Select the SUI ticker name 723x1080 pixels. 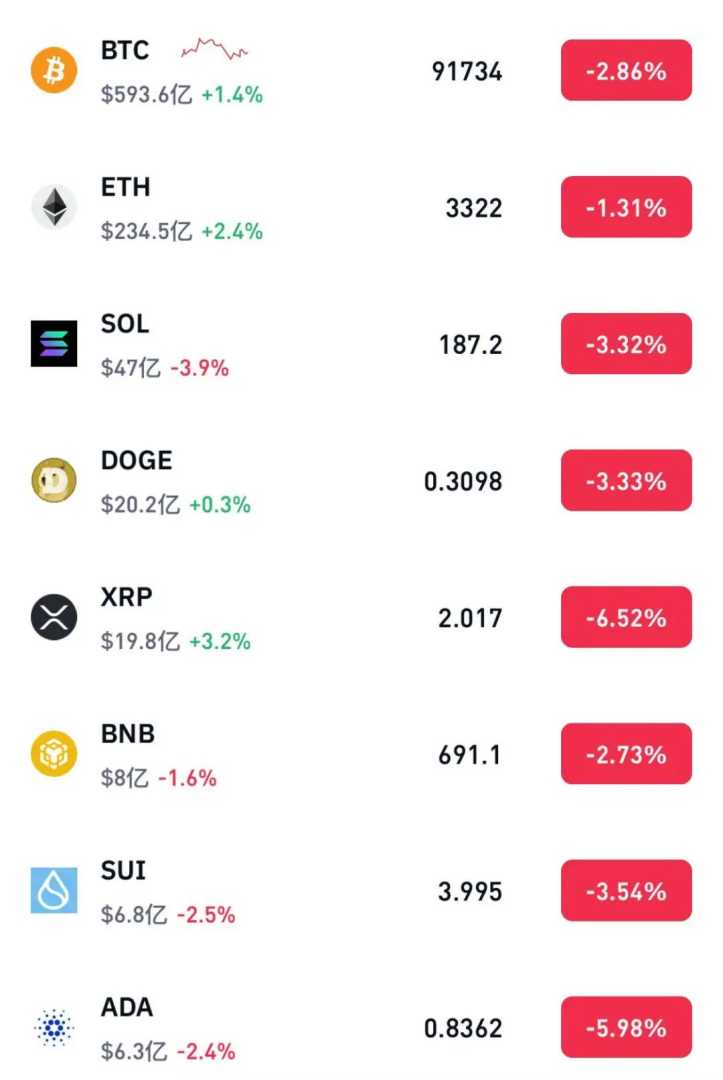point(123,870)
